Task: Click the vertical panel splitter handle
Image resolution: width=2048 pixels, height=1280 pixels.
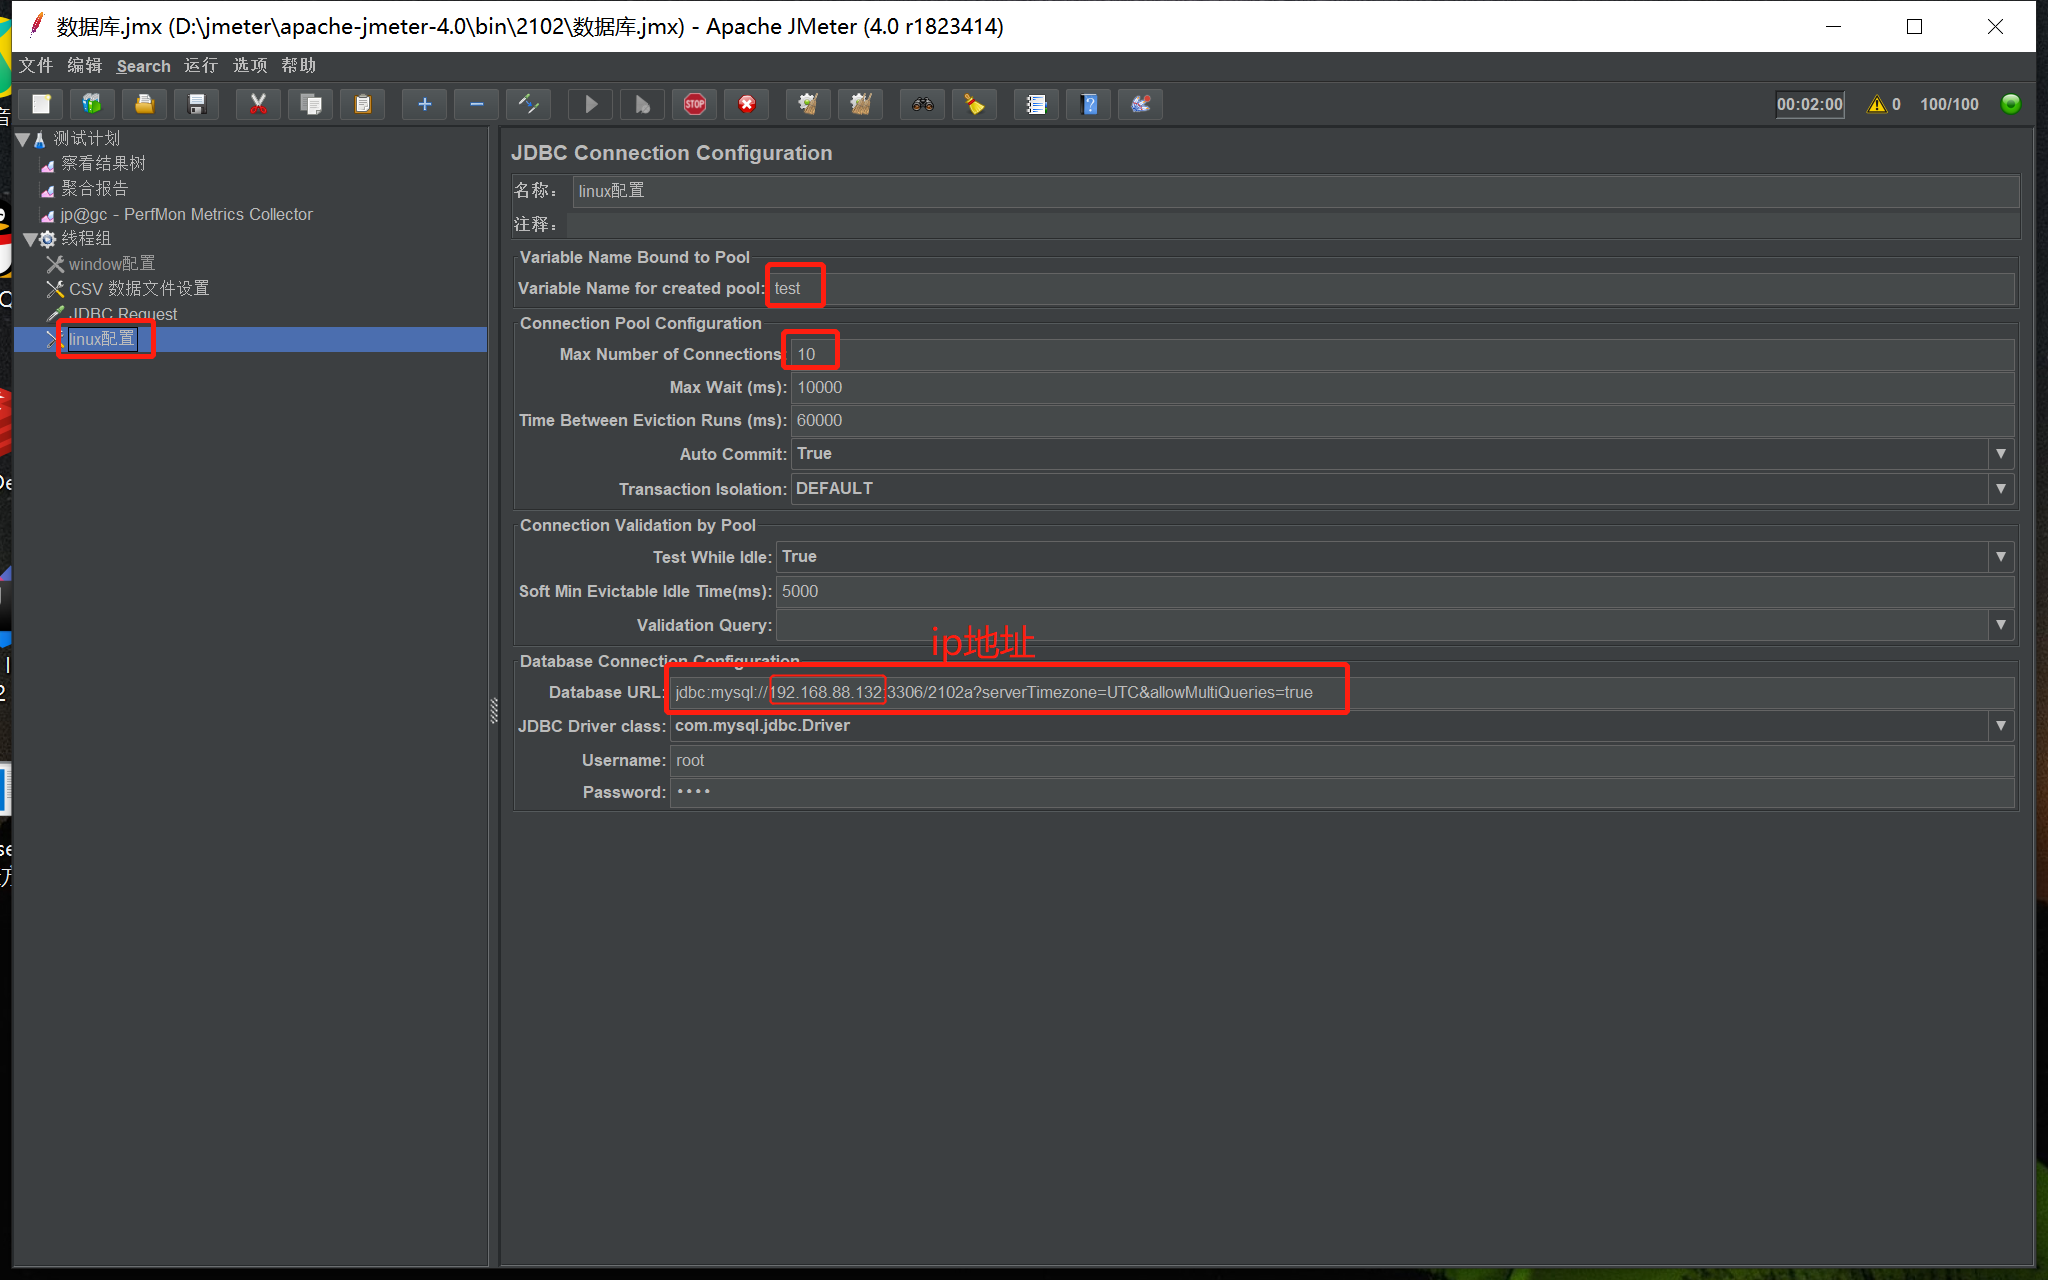Action: pyautogui.click(x=493, y=710)
